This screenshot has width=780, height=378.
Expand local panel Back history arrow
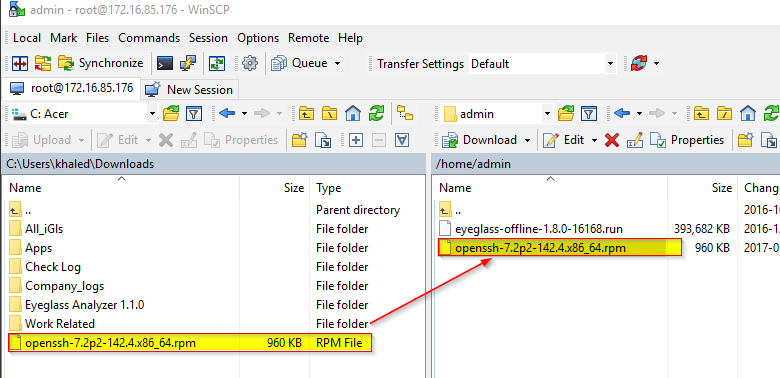click(x=244, y=114)
